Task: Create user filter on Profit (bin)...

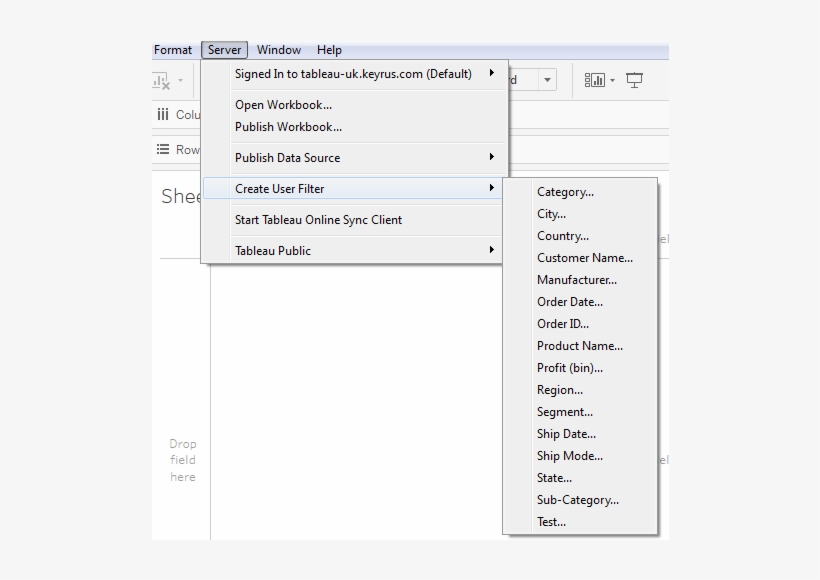Action: (580, 368)
